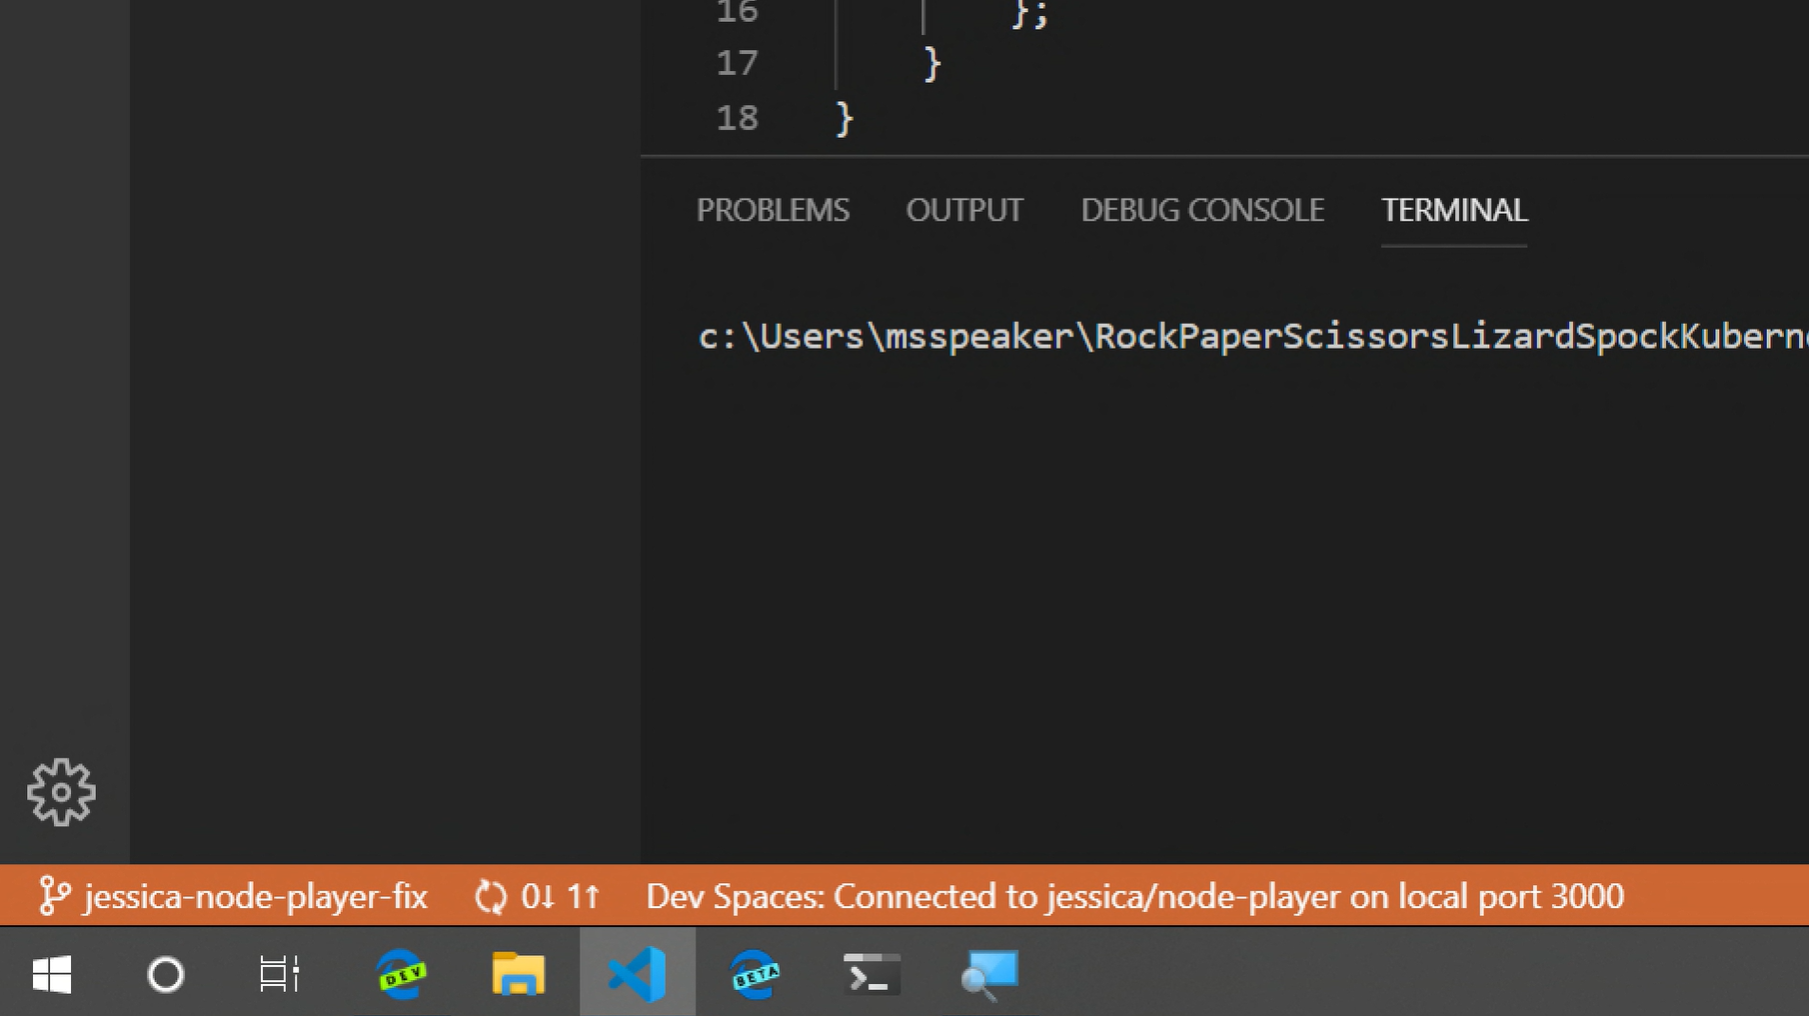Image resolution: width=1809 pixels, height=1016 pixels.
Task: Open Task View from the taskbar
Action: tap(280, 973)
